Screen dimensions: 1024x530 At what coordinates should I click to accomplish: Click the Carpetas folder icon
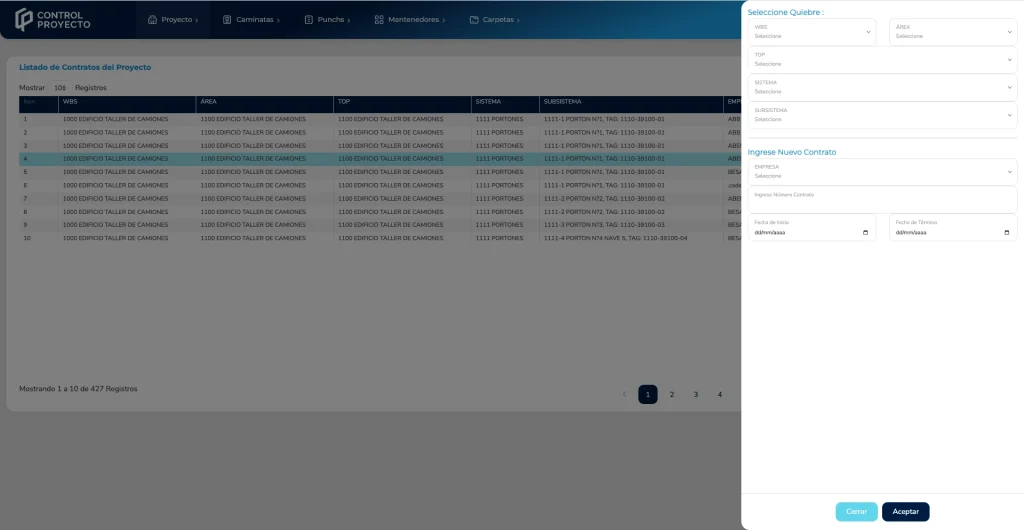pos(474,19)
